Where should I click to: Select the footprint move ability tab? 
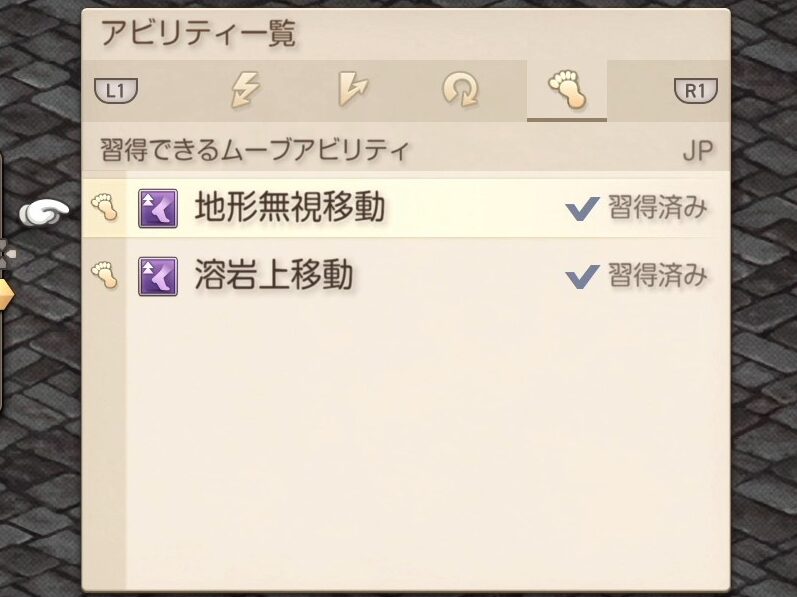566,92
